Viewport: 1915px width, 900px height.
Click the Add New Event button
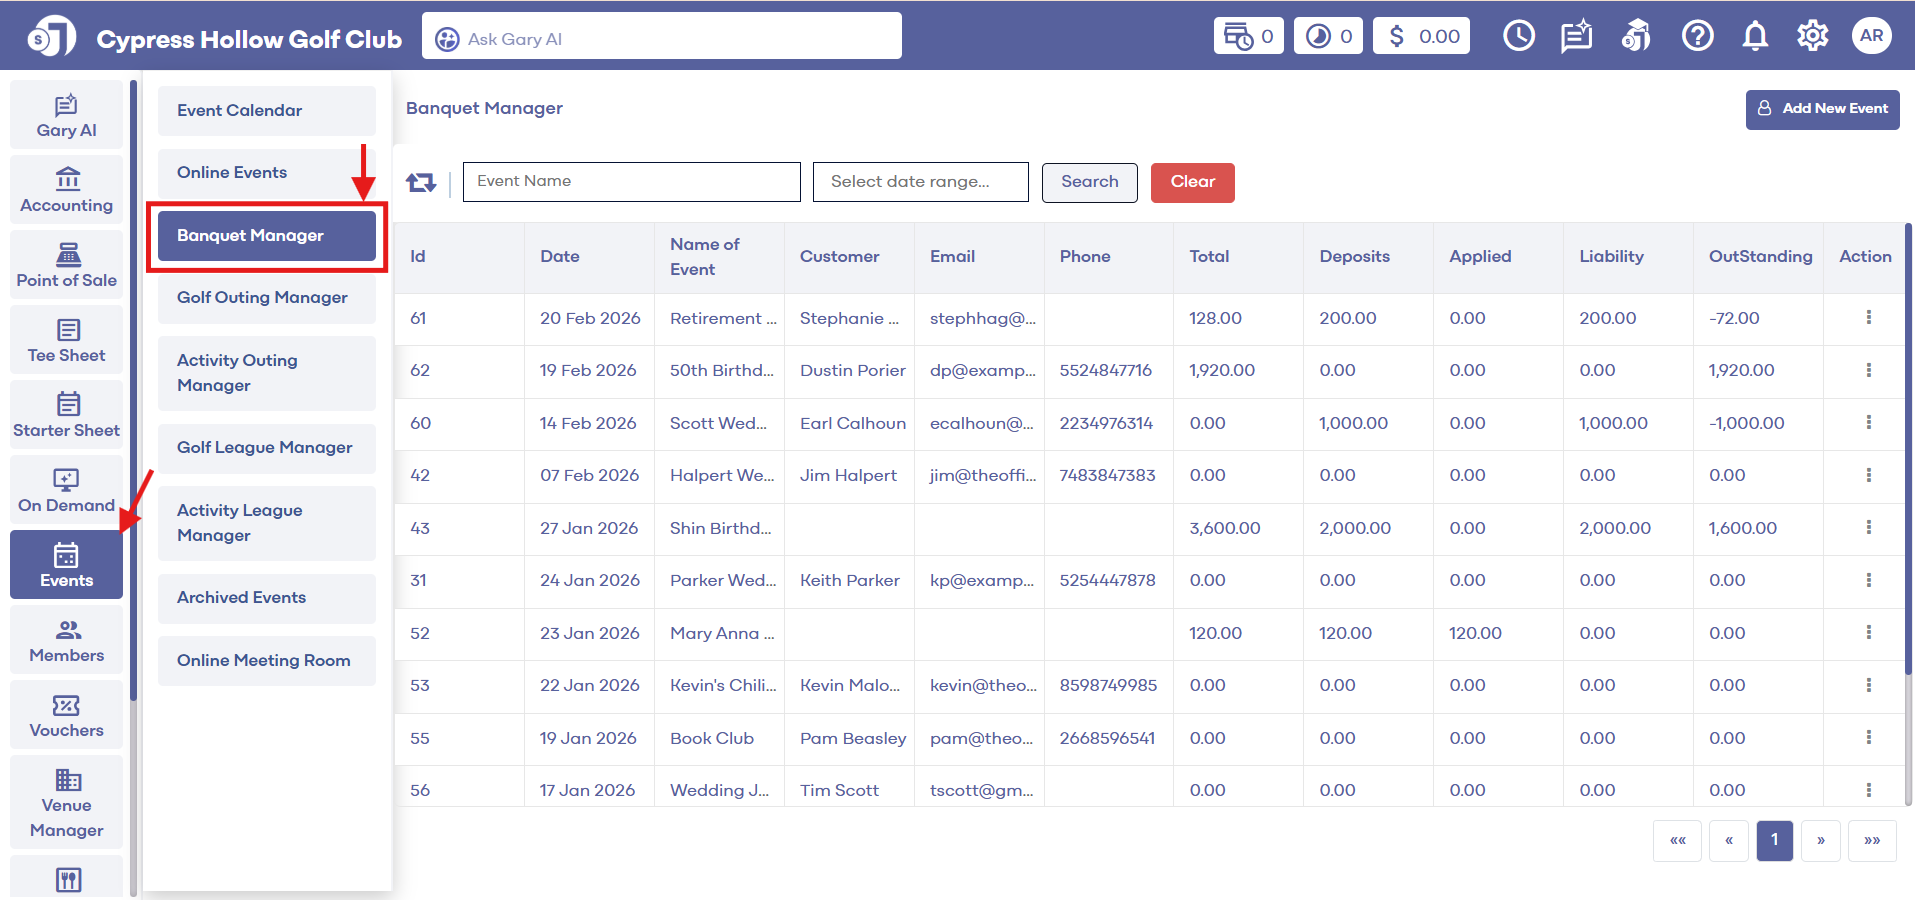coord(1822,109)
